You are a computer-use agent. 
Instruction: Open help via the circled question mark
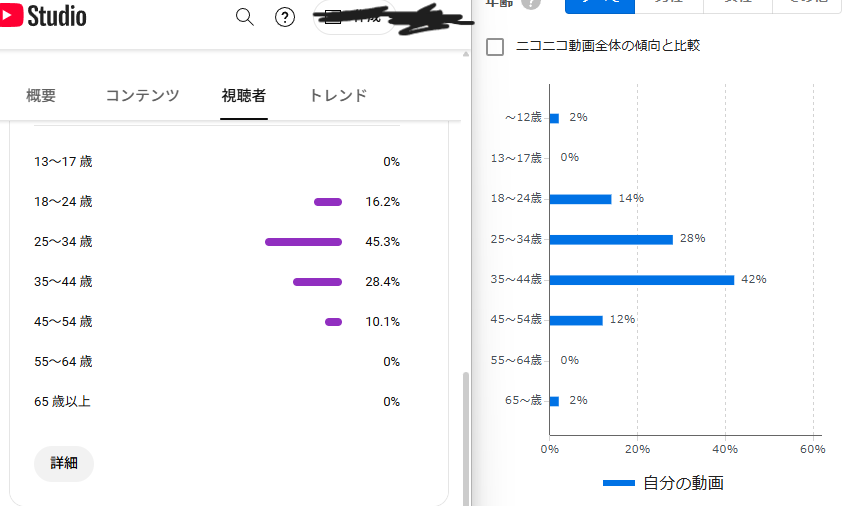[x=285, y=17]
